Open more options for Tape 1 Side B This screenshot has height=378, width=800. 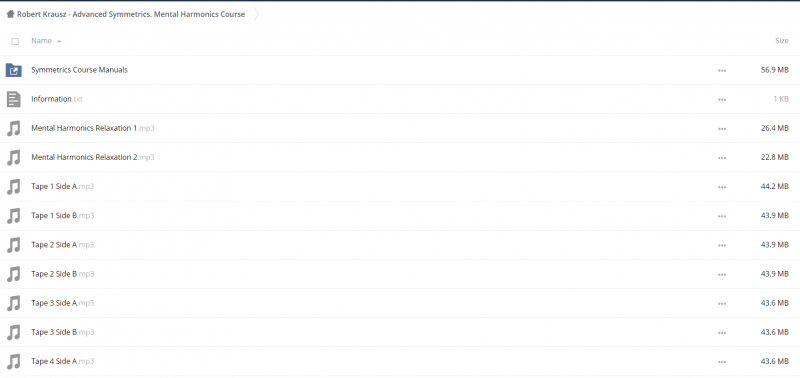722,216
